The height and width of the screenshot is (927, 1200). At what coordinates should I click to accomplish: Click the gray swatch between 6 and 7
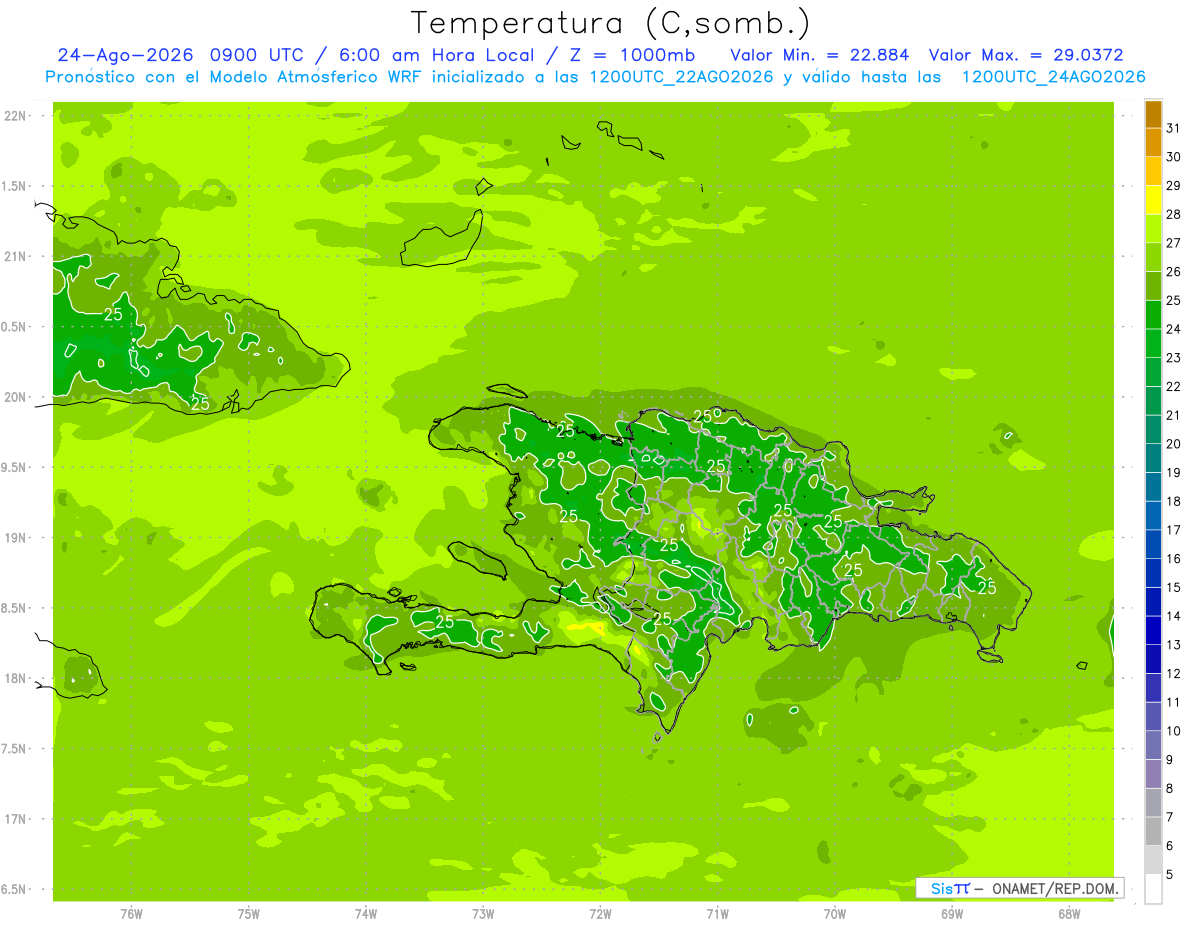pyautogui.click(x=1154, y=832)
